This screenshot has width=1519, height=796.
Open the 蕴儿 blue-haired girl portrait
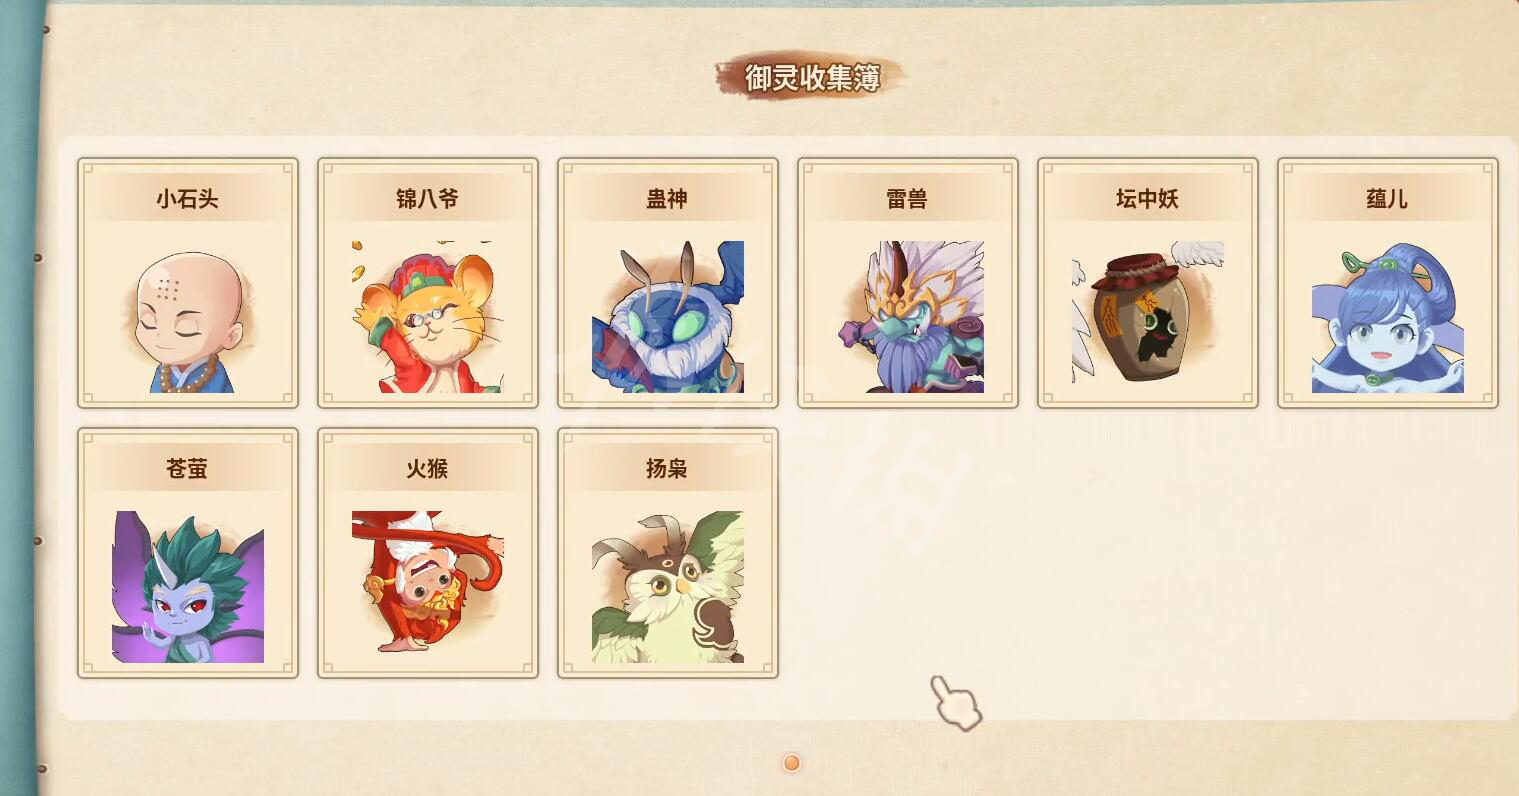(x=1387, y=319)
